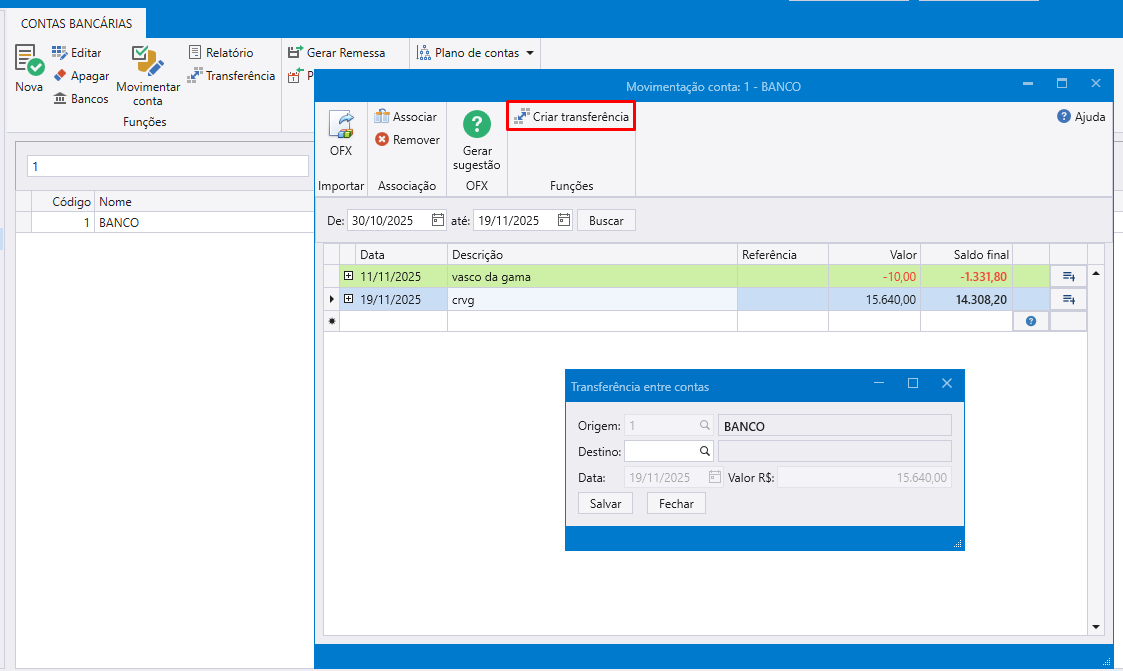Click the Destino account input field
The width and height of the screenshot is (1123, 671).
(661, 451)
